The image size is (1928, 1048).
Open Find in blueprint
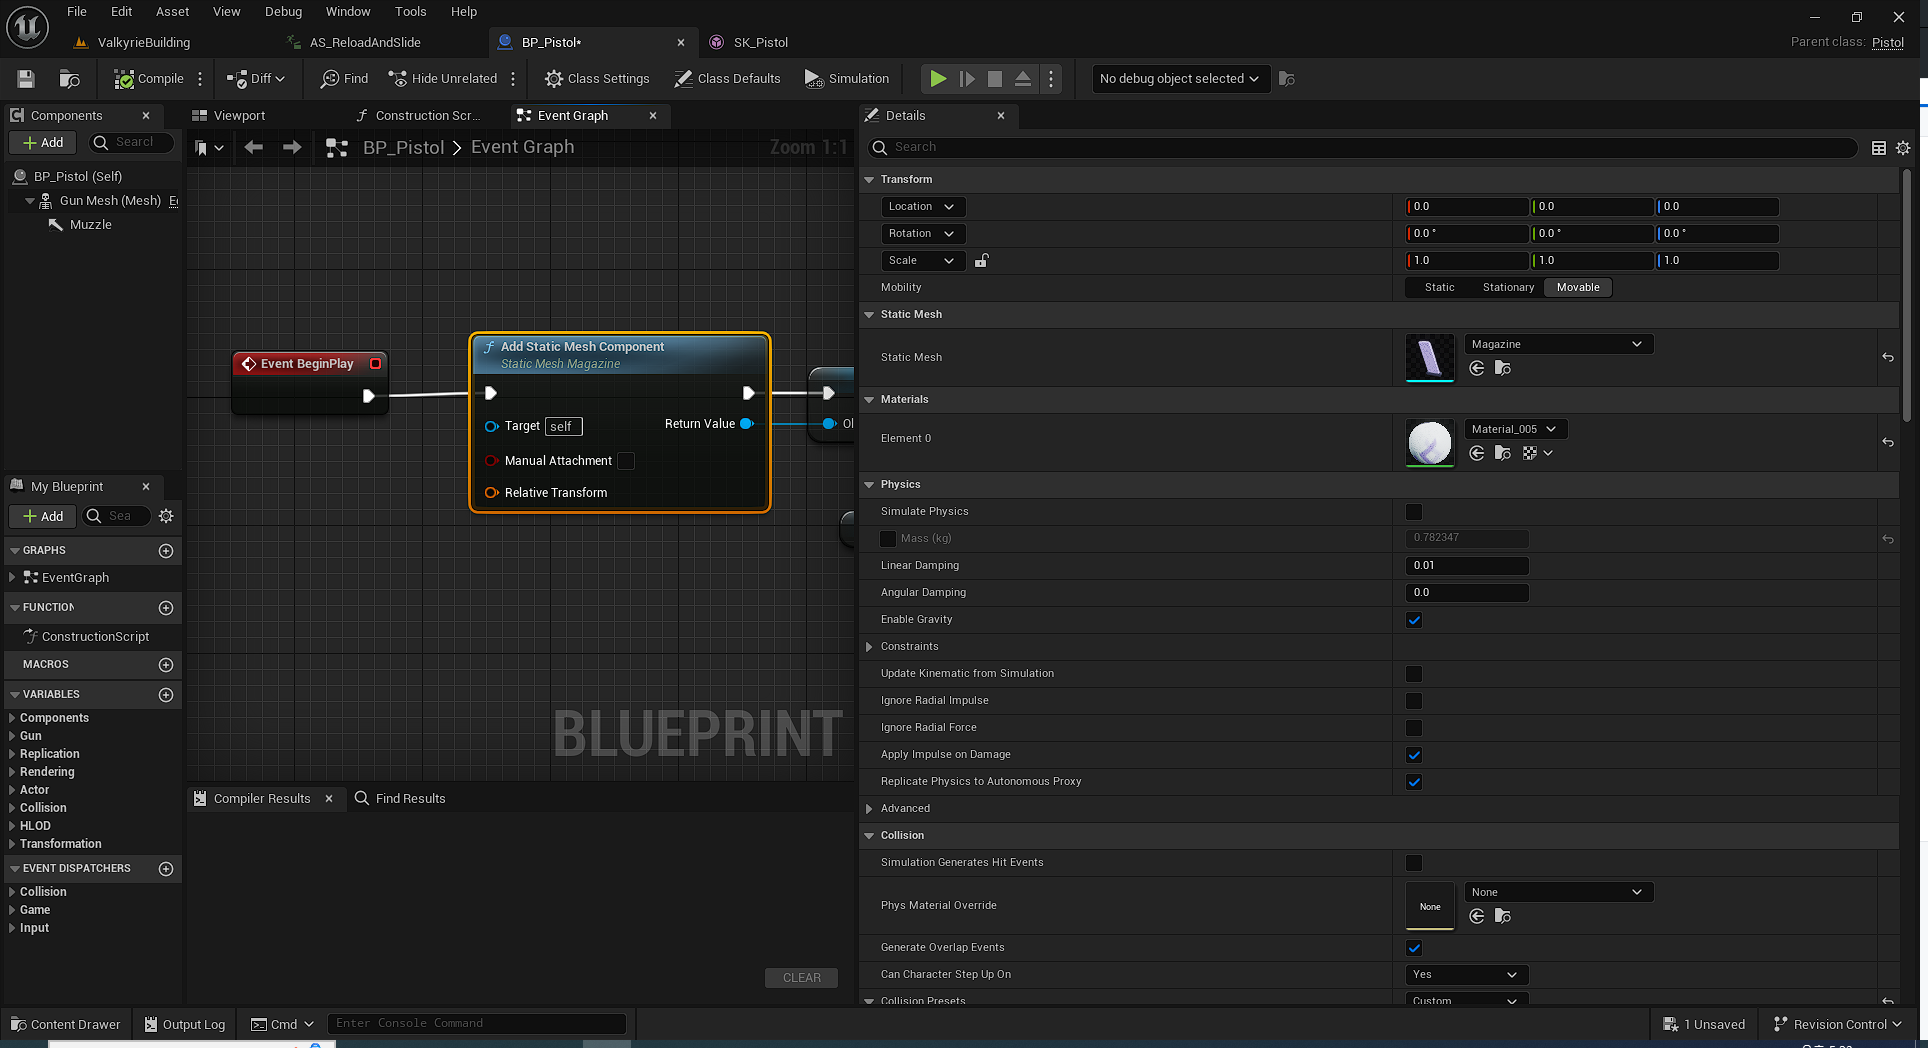pyautogui.click(x=344, y=79)
